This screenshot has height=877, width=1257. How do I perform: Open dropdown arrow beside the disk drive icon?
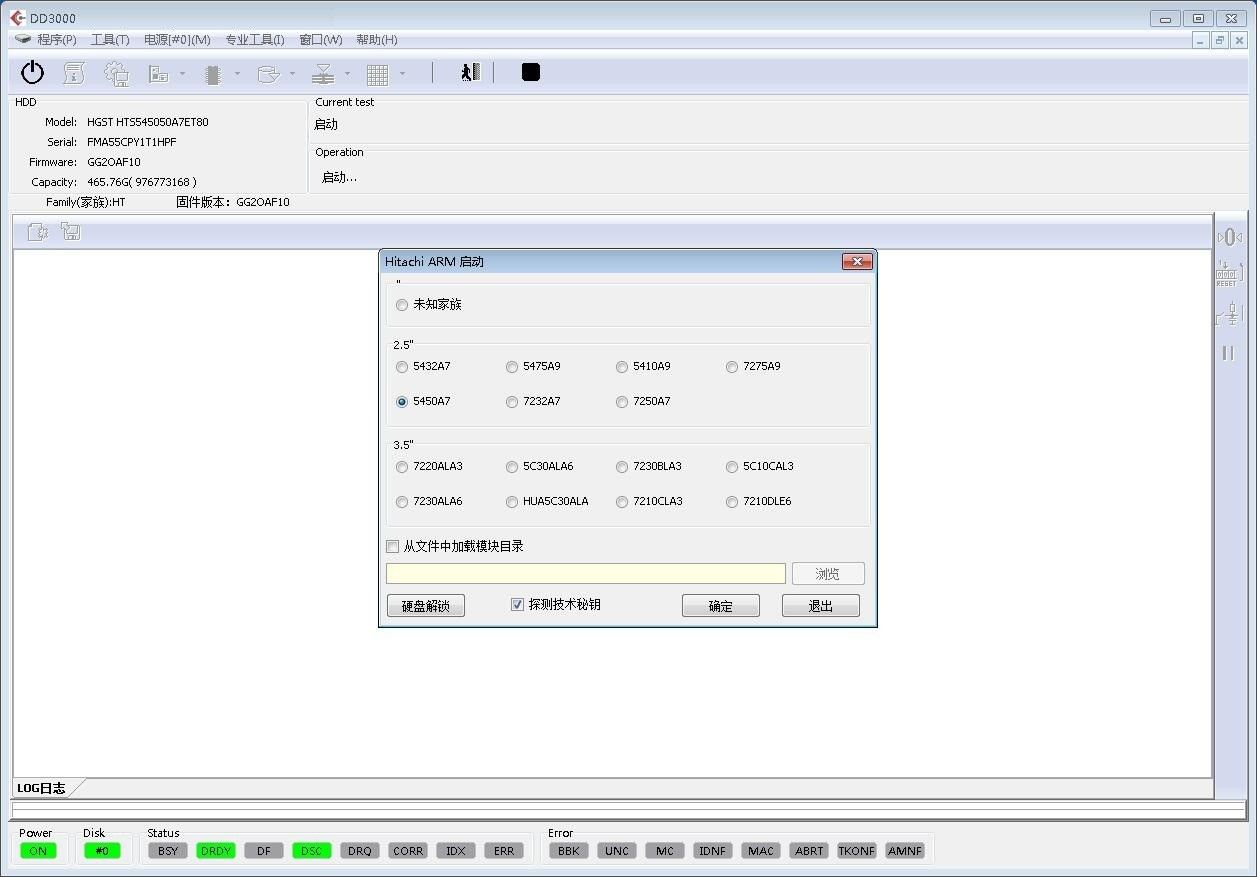click(x=292, y=73)
